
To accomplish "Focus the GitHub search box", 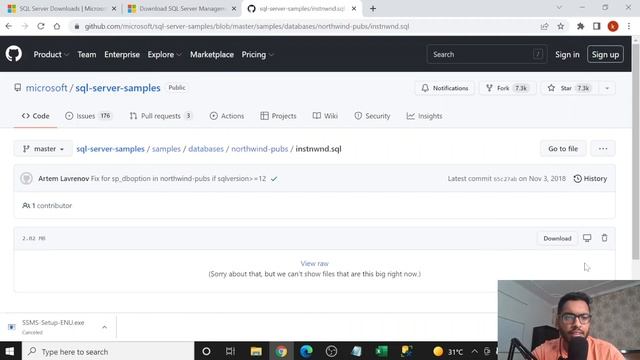I will [x=487, y=54].
